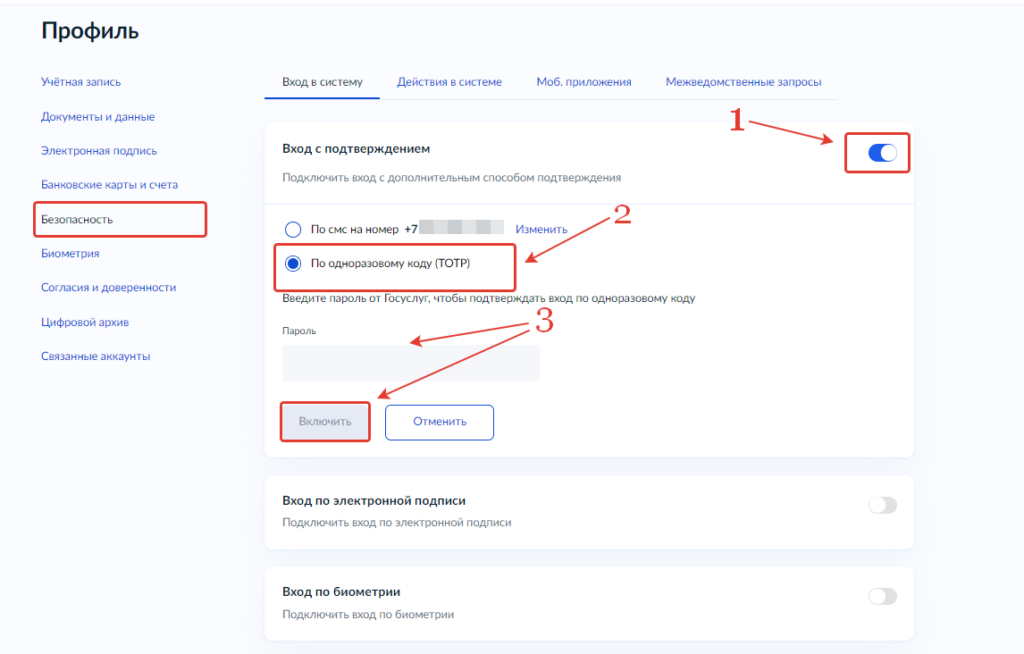Go to the 'Моб. приложения' tab
1024x654 pixels.
pos(583,82)
